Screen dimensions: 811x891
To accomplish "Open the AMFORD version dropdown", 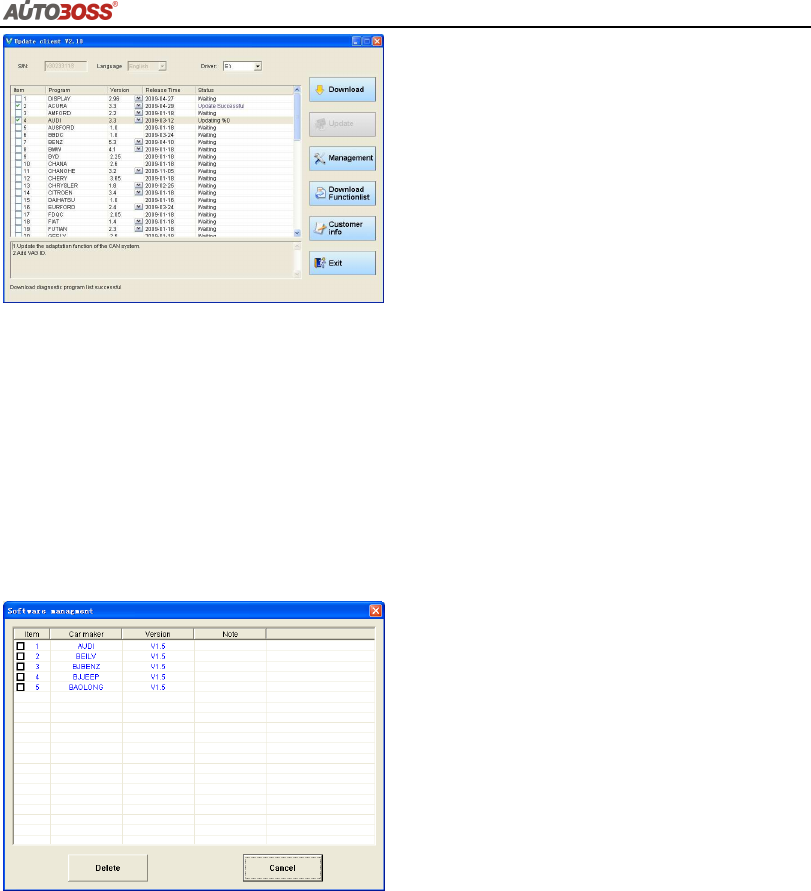I will pos(138,113).
